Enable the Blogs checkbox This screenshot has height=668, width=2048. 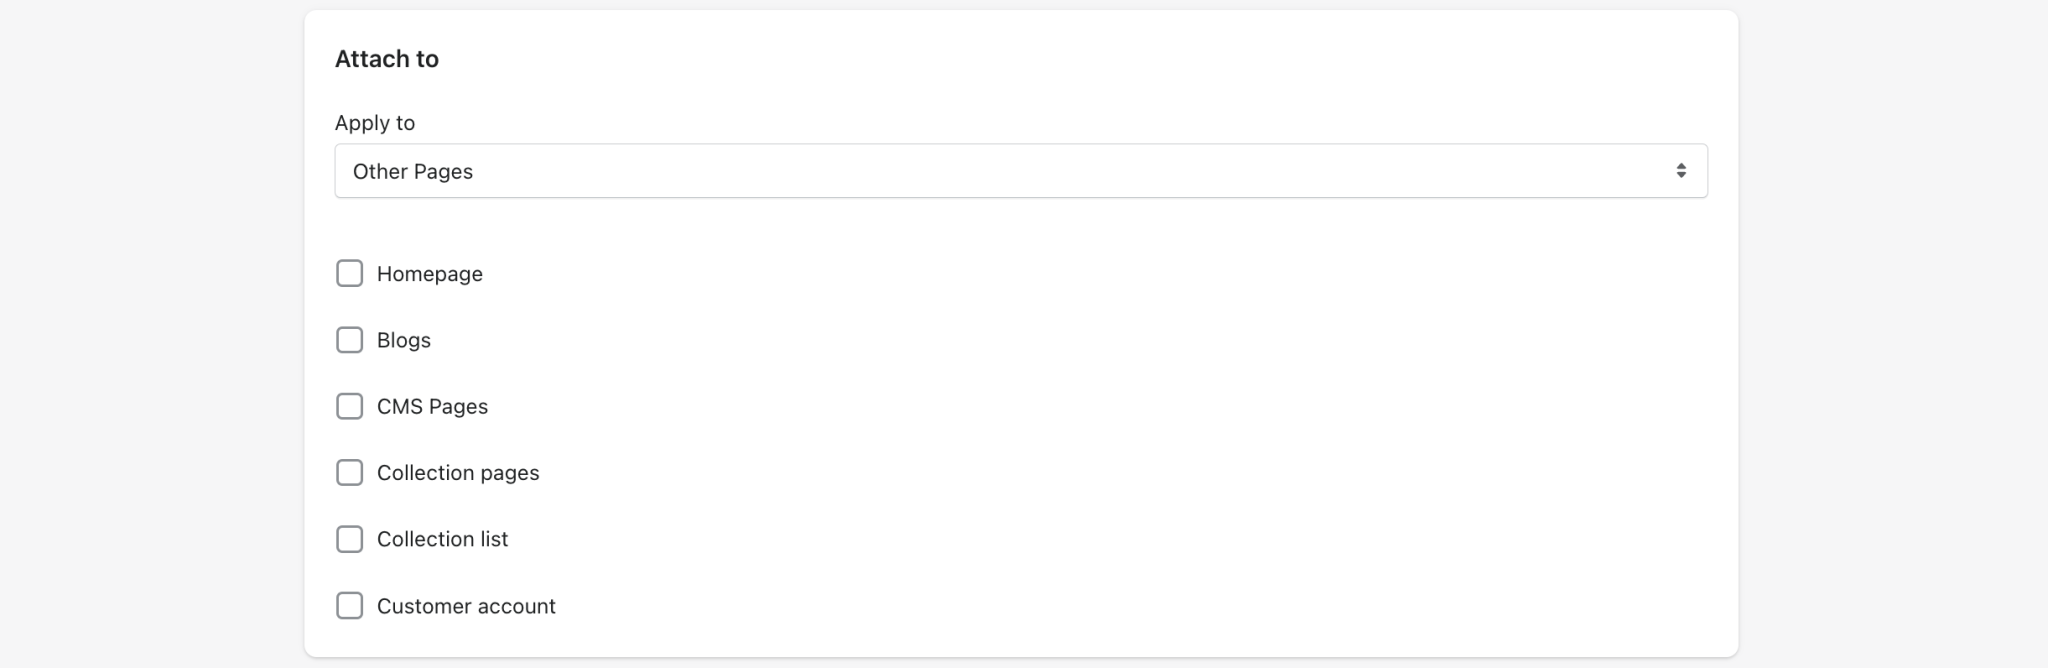349,340
